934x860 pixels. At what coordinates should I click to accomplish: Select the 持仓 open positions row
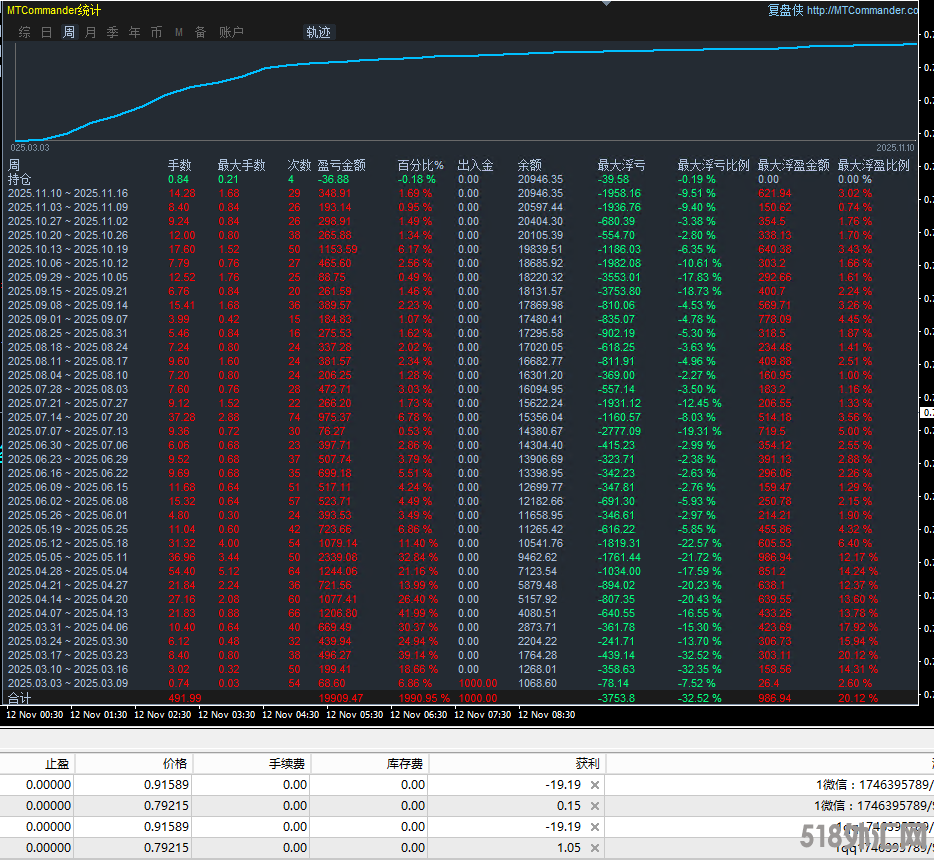point(21,179)
